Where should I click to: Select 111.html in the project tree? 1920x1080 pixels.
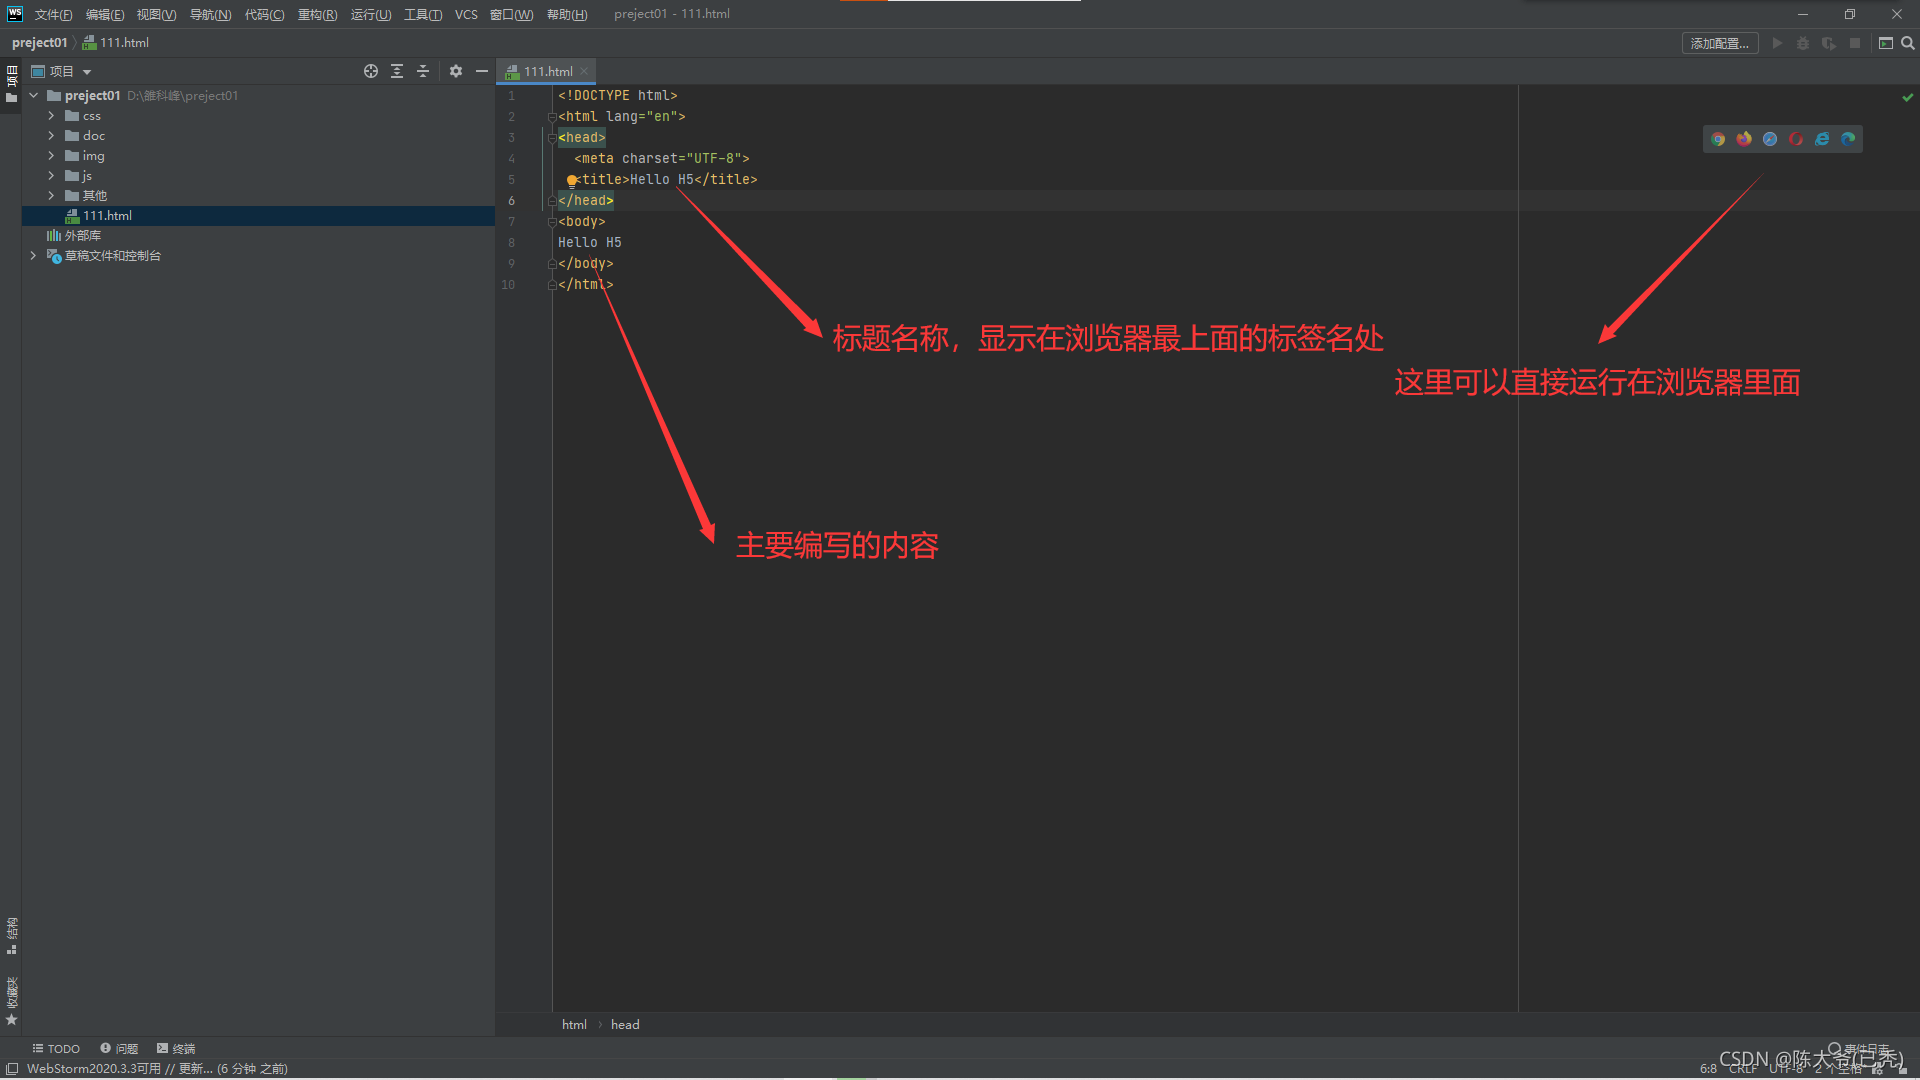tap(107, 216)
